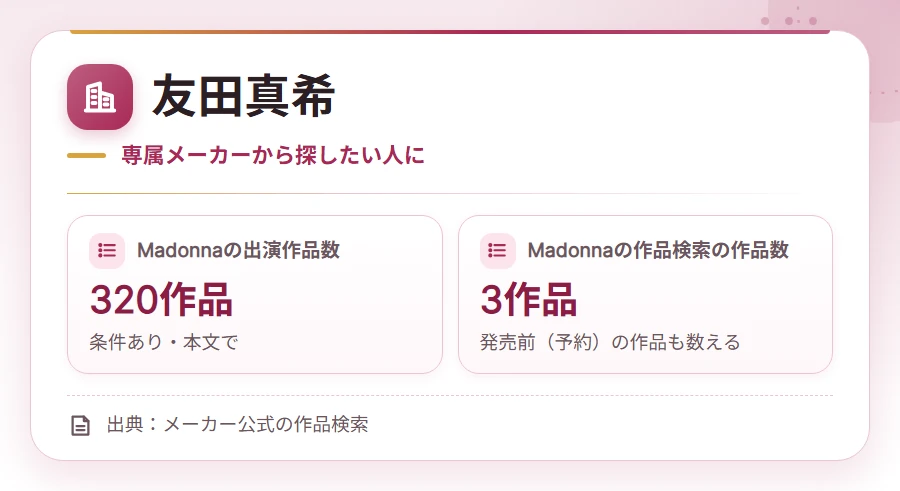Click the subtitle 専属メーカーから探したい人に

tap(273, 155)
